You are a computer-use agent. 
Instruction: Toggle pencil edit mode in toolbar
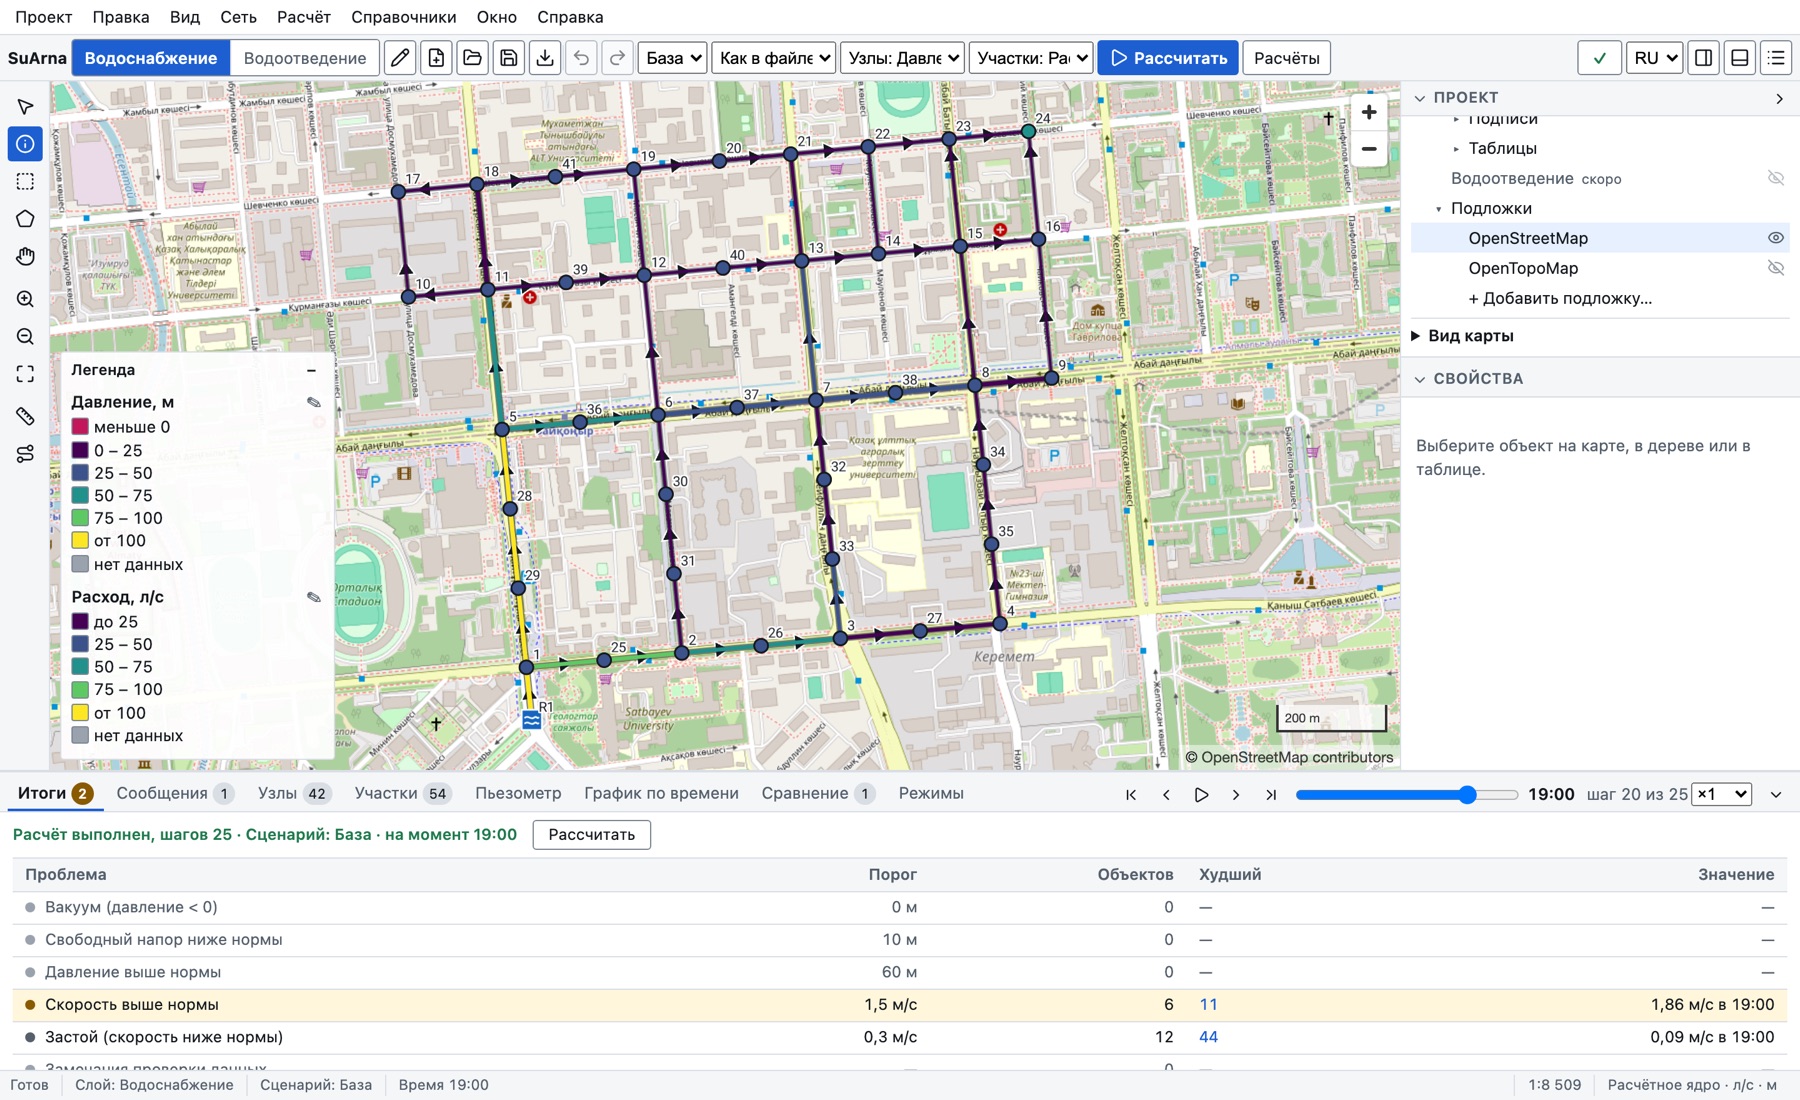400,58
